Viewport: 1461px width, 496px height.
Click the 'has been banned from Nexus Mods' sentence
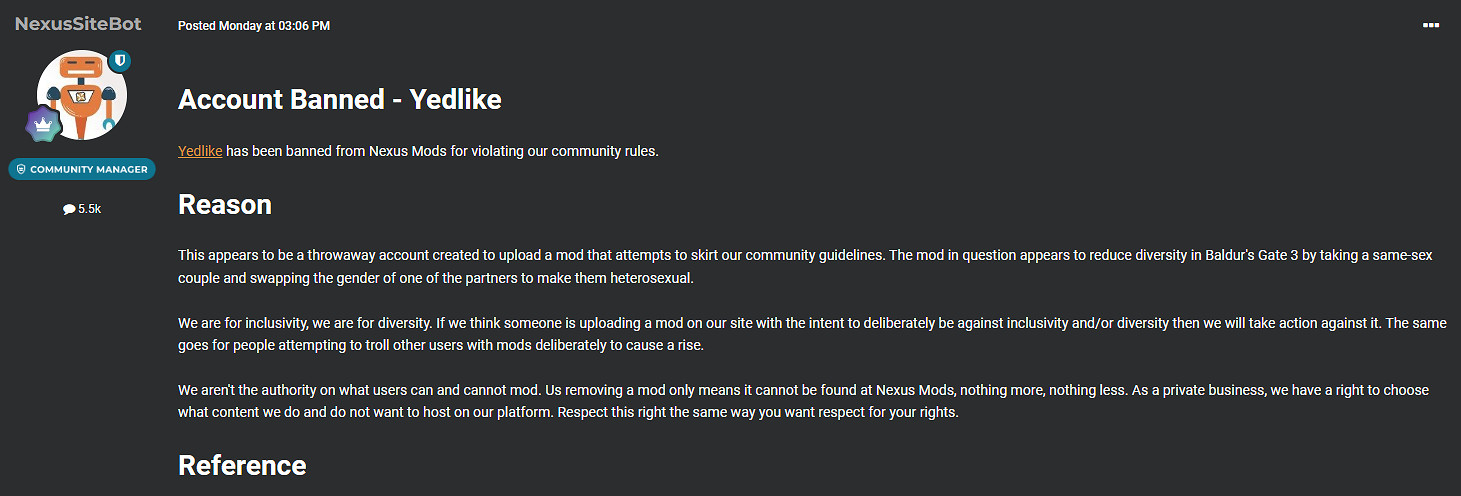tap(440, 151)
